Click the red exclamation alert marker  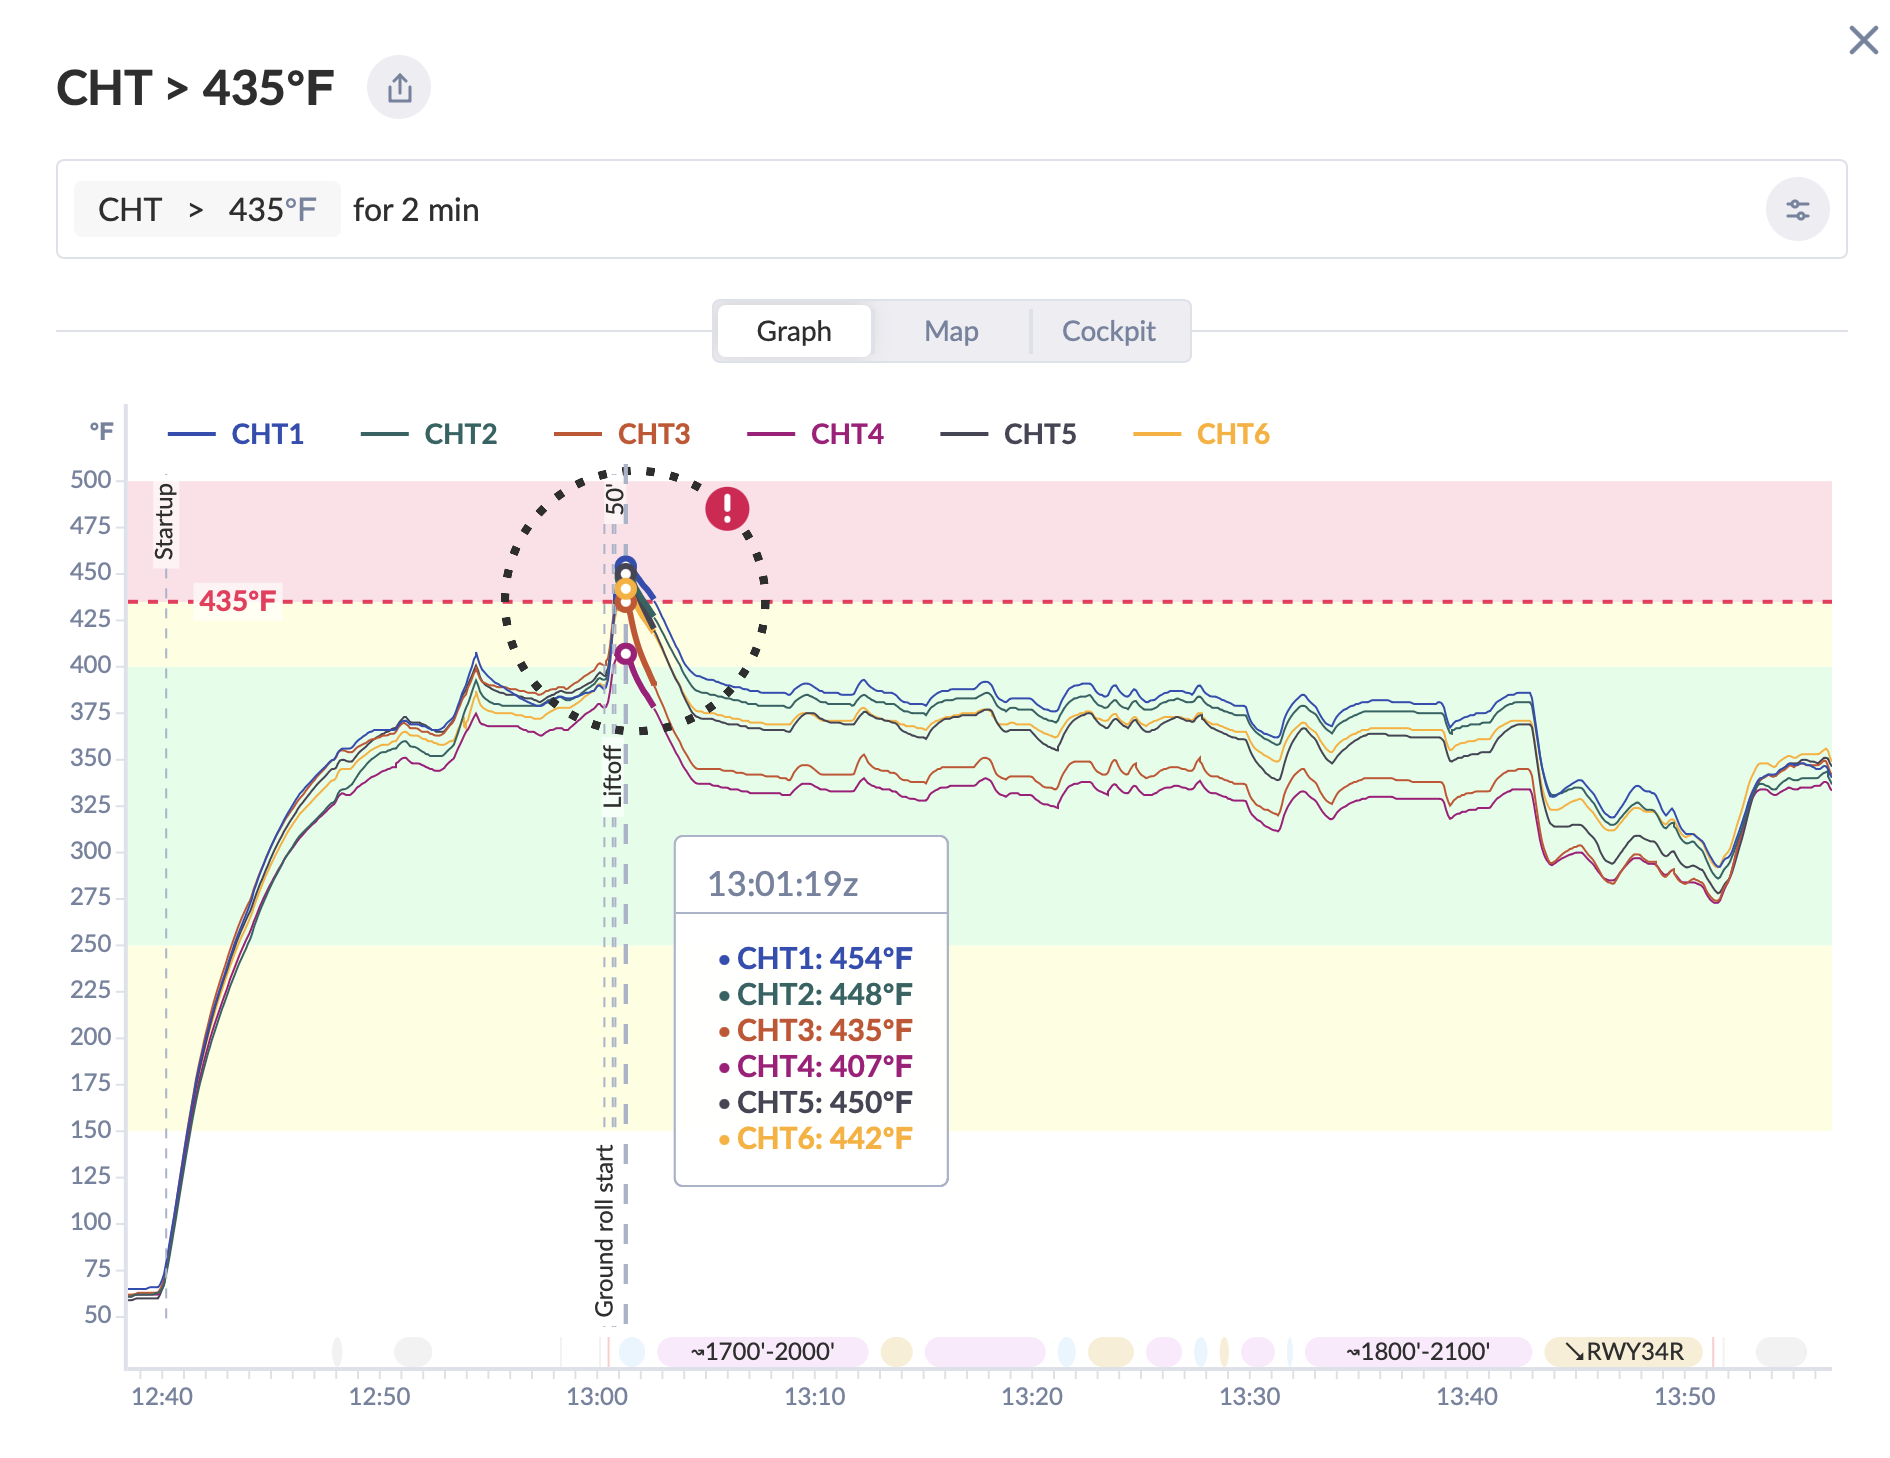click(727, 508)
